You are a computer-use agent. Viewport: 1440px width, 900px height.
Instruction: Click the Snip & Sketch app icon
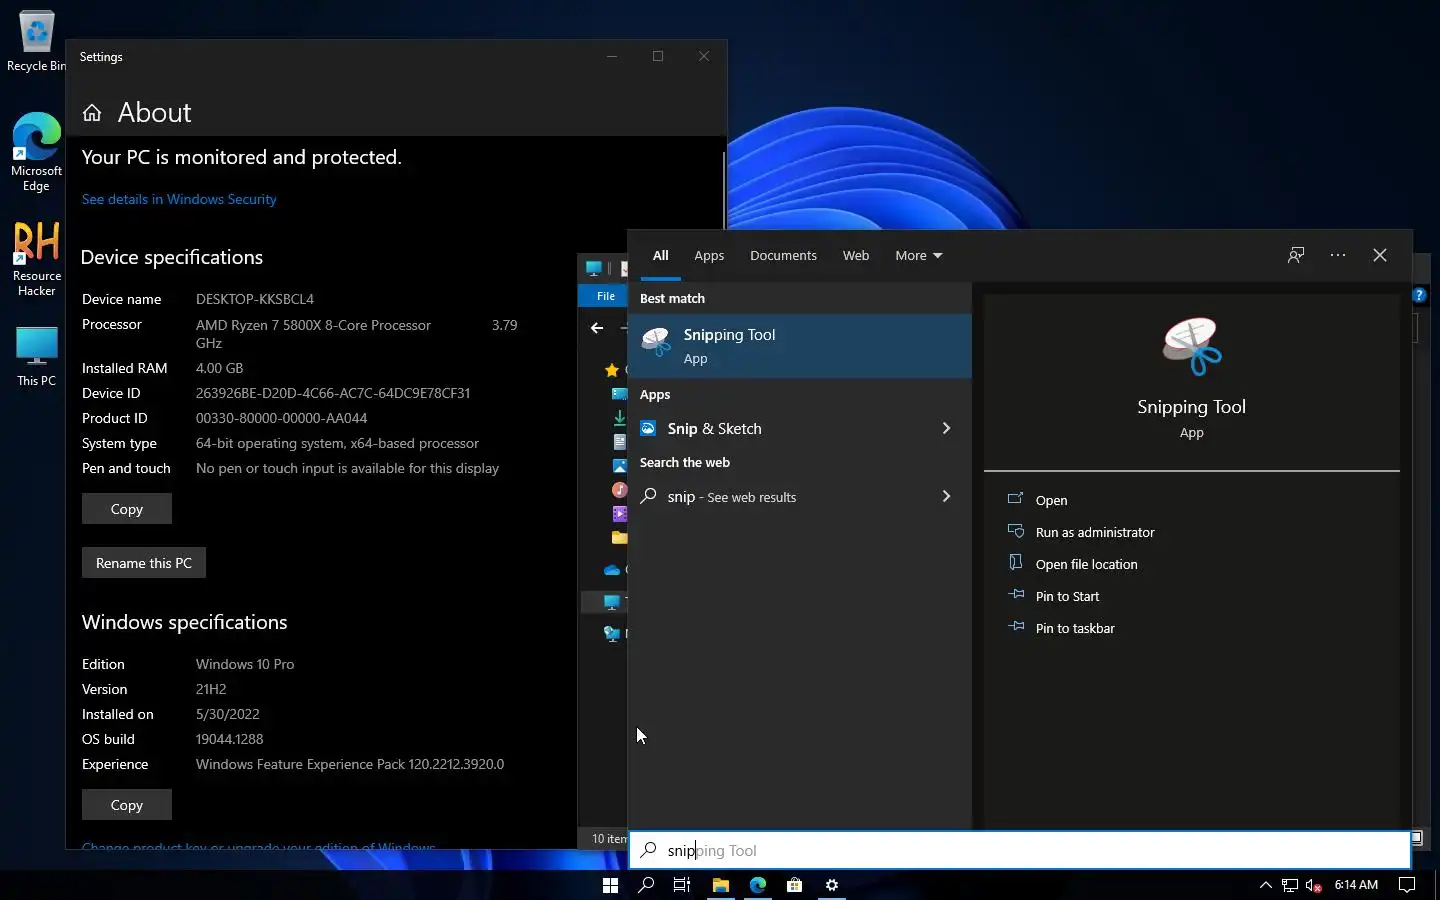coord(649,428)
